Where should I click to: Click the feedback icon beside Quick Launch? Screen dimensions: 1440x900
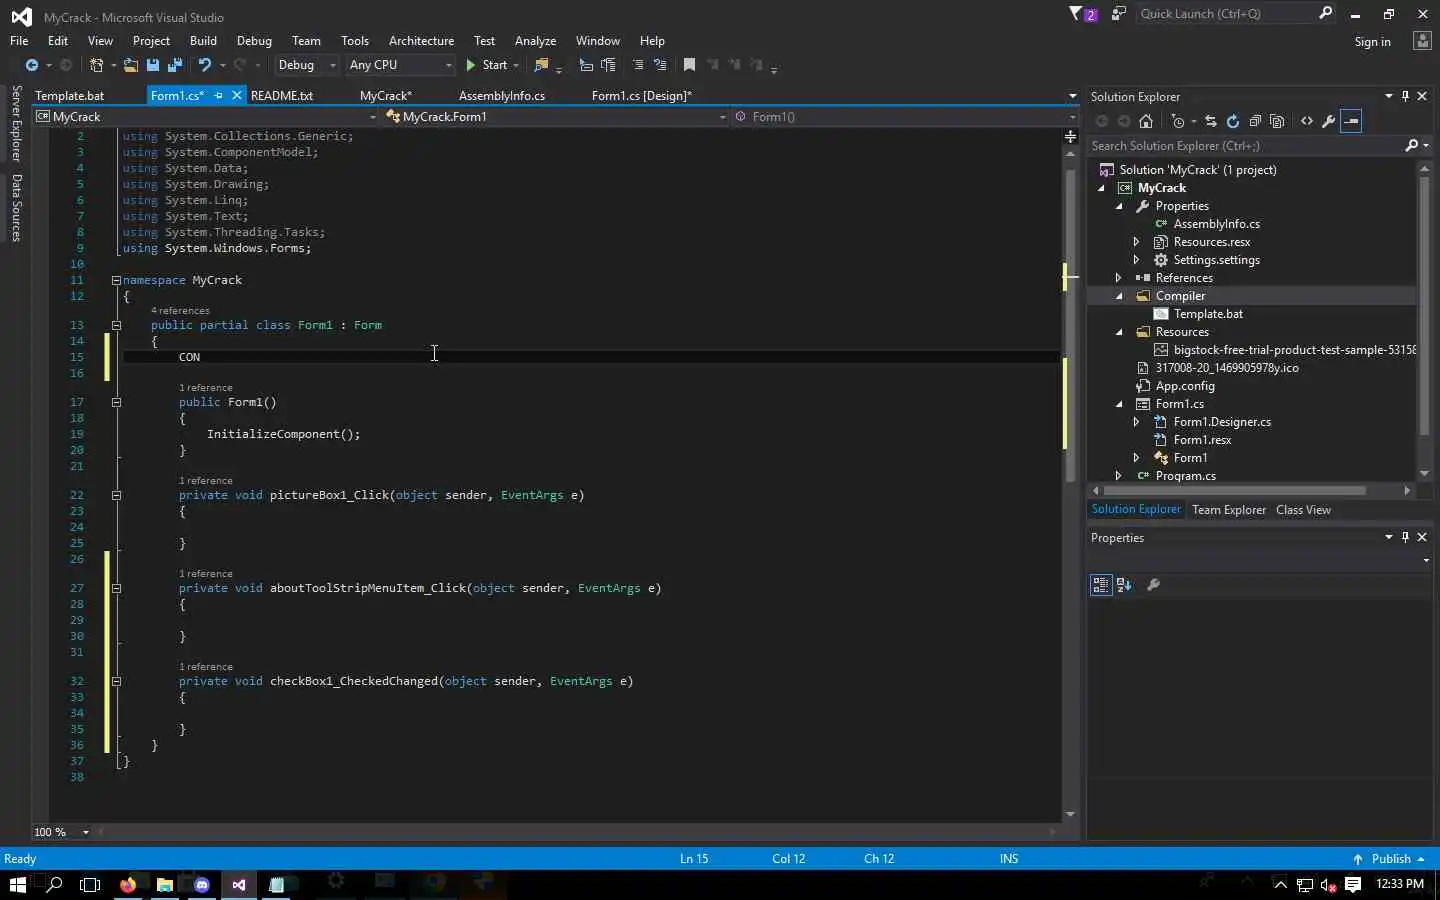(1119, 14)
